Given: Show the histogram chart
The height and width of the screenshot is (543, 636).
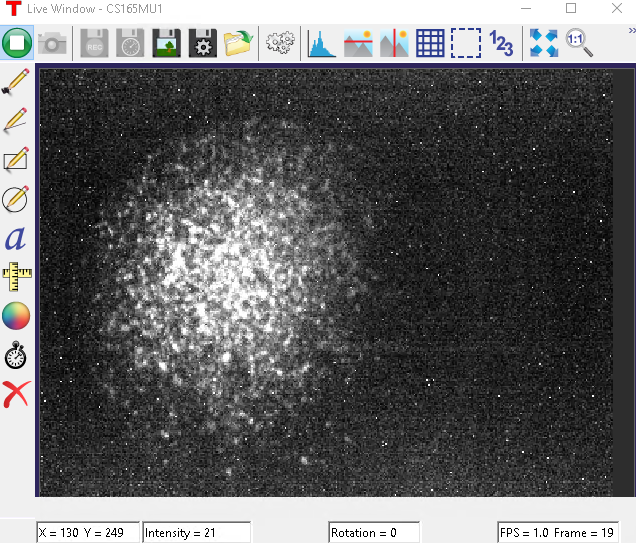Looking at the screenshot, I should [x=322, y=43].
